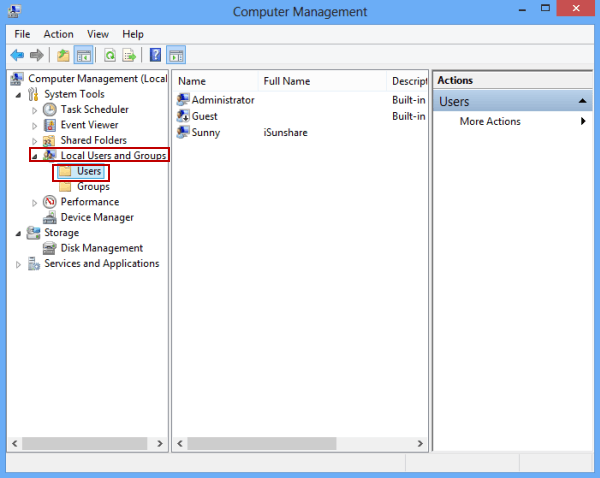Screen dimensions: 600x478
Task: Sort by the Full Name column header
Action: [322, 81]
